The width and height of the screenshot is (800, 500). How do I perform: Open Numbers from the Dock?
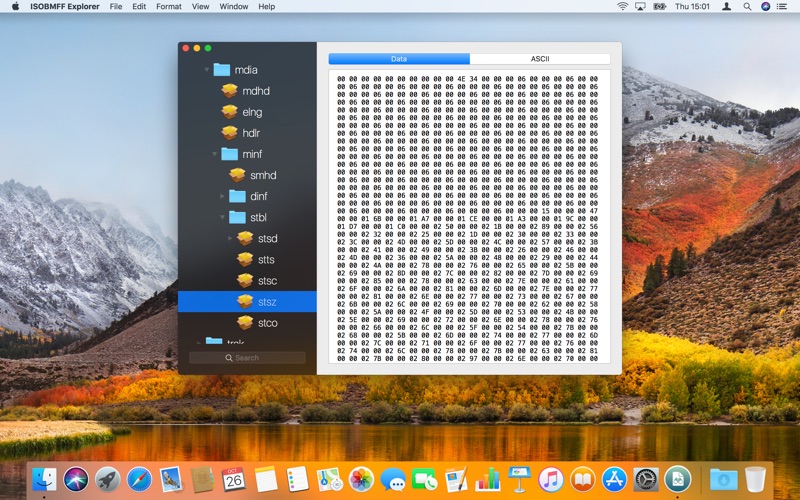[488, 480]
